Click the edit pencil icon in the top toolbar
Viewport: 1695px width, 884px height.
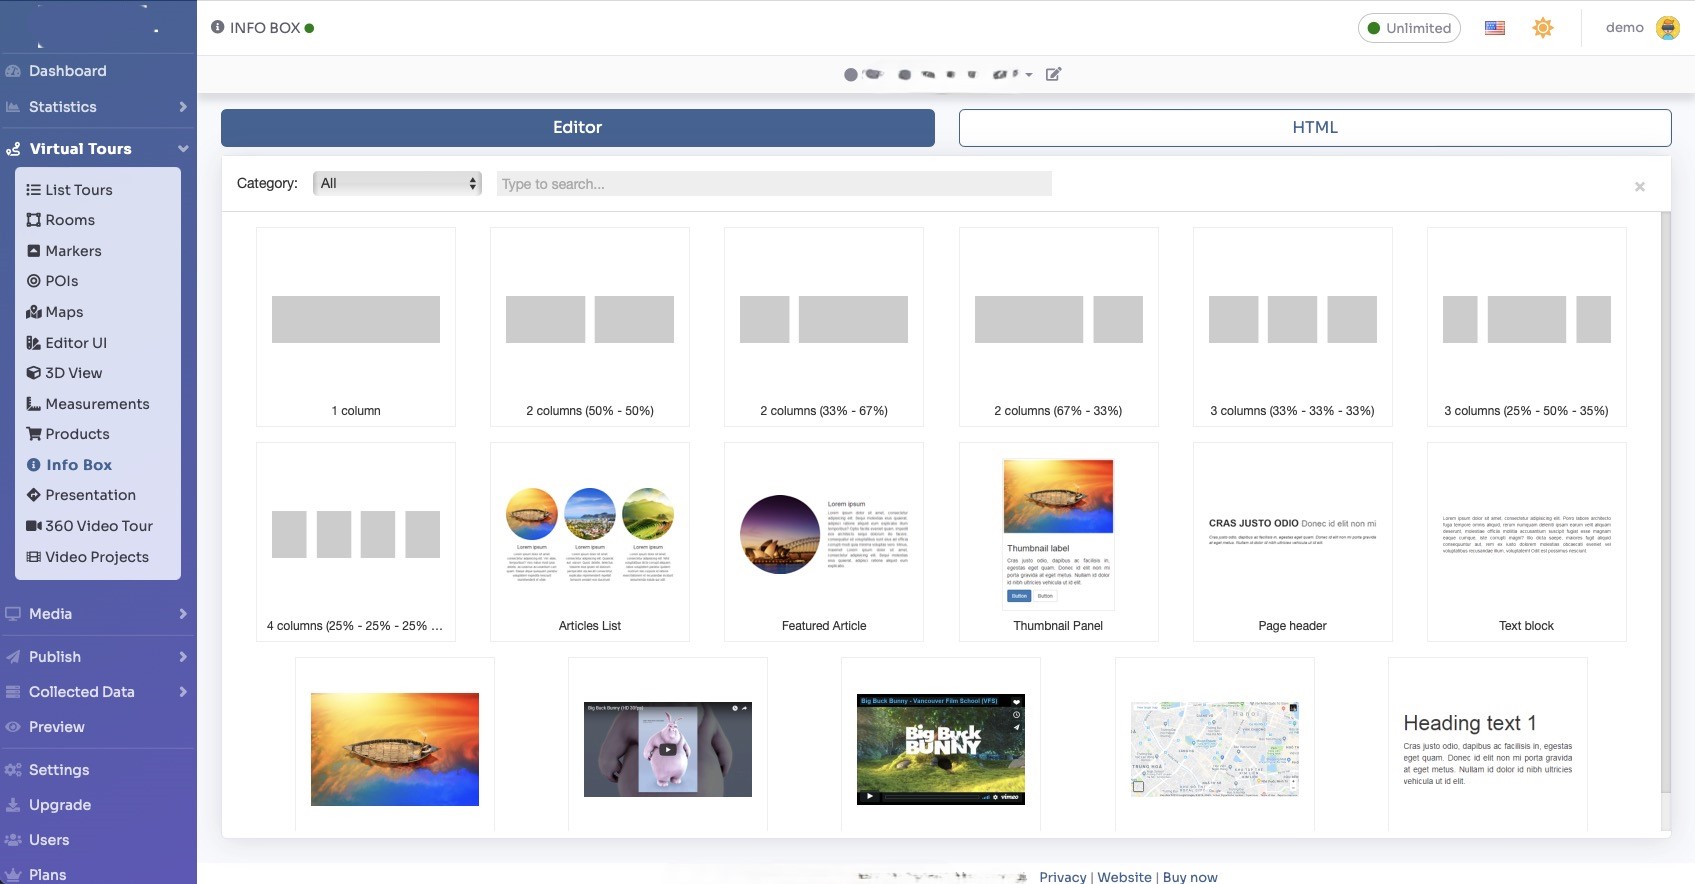coord(1053,74)
